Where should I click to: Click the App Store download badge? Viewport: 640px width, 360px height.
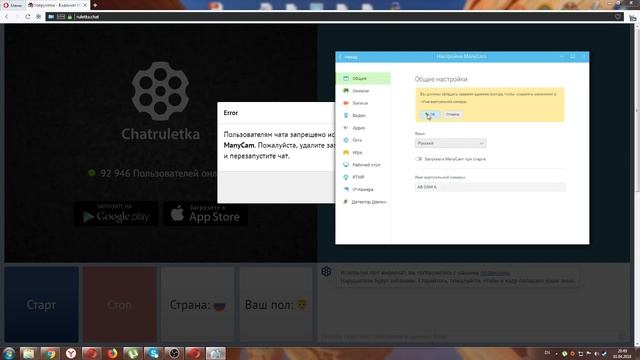[x=206, y=213]
